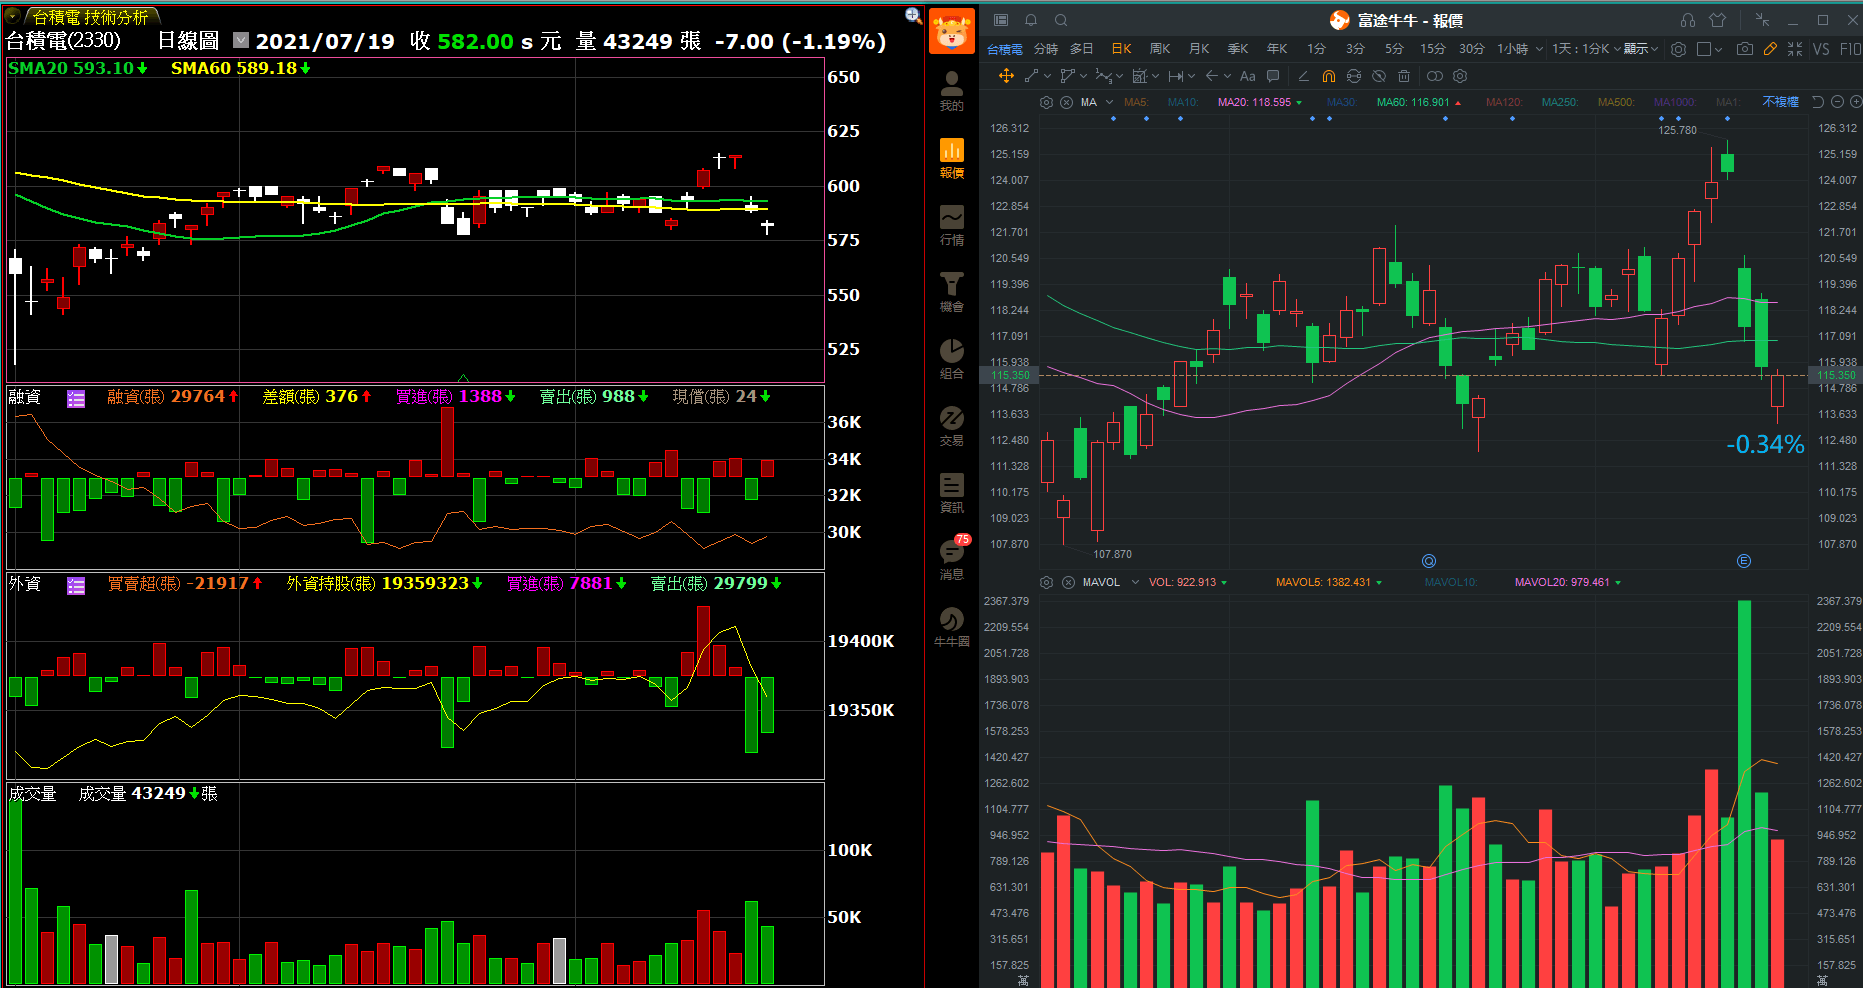Toggle the magnet snap tool
This screenshot has width=1863, height=988.
point(1328,76)
